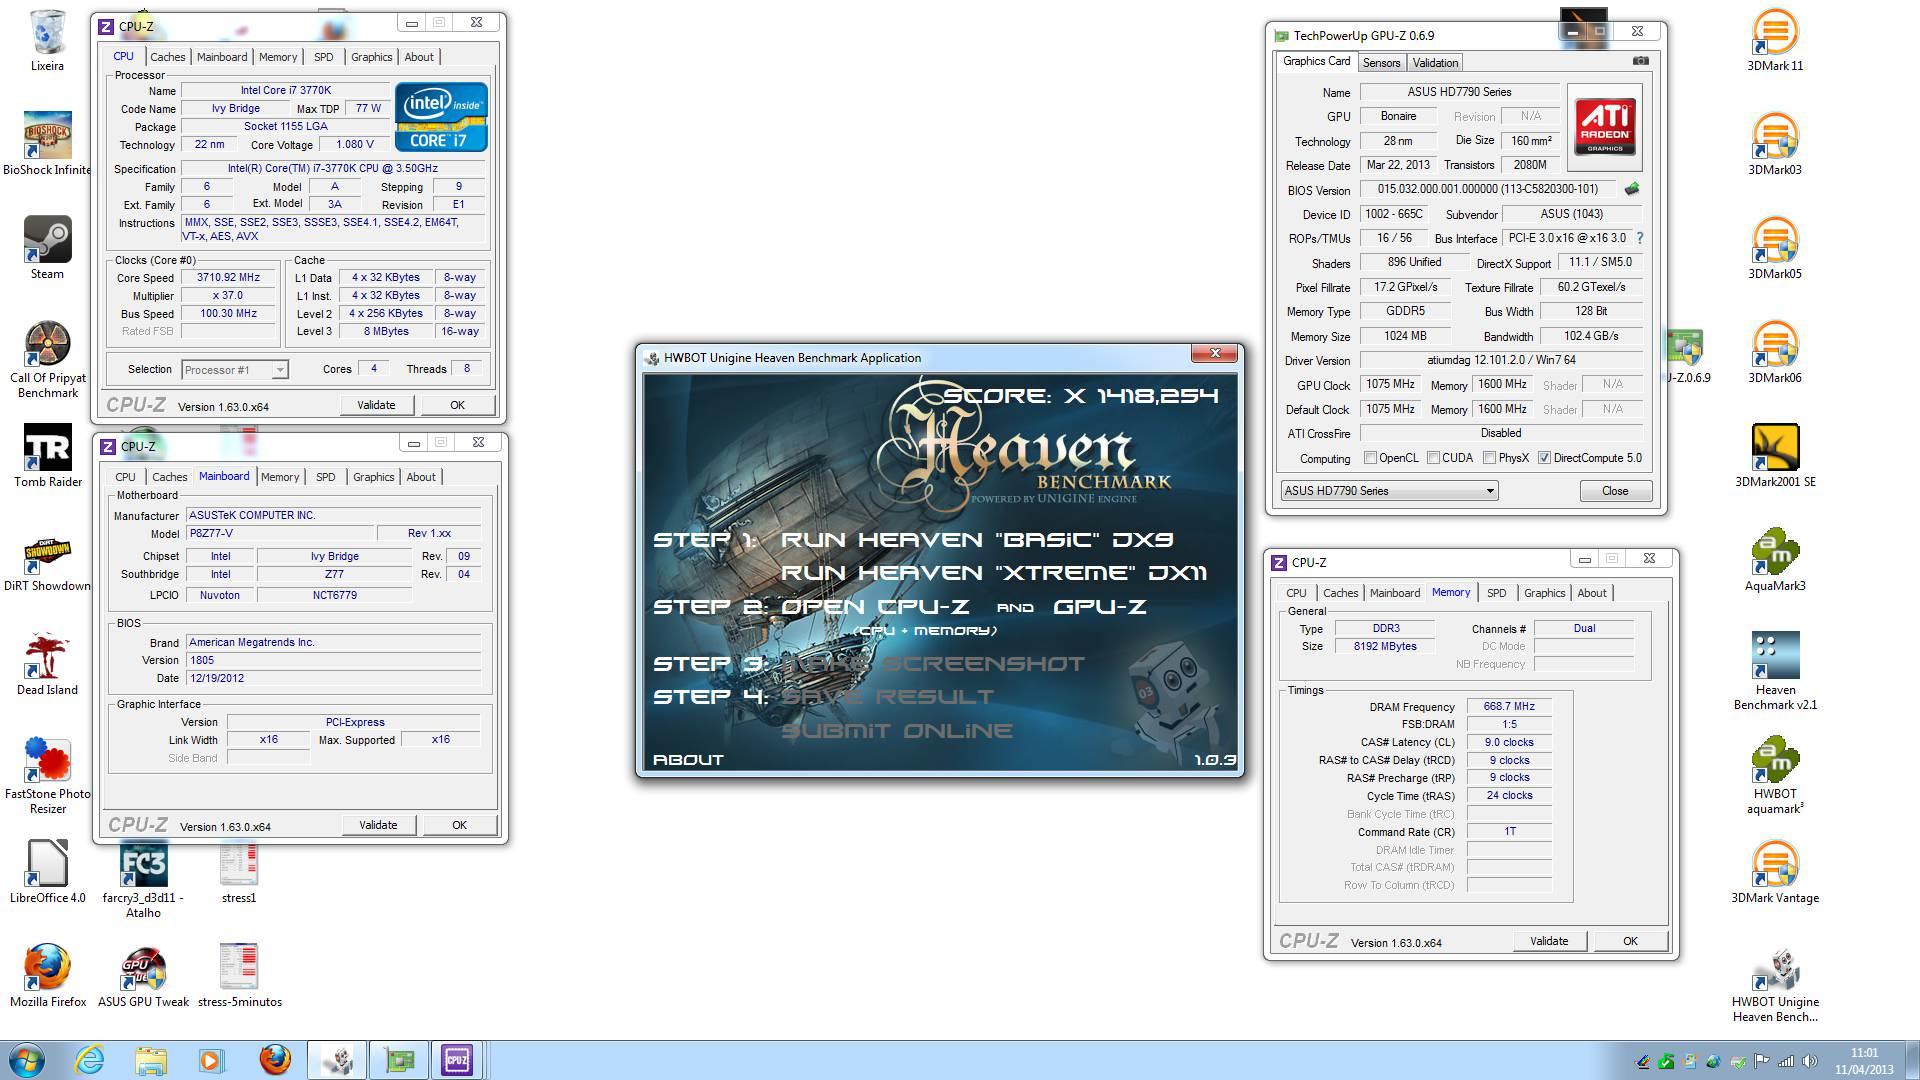1920x1080 pixels.
Task: Toggle DirectCompute 5.0 checkbox
Action: (1544, 458)
